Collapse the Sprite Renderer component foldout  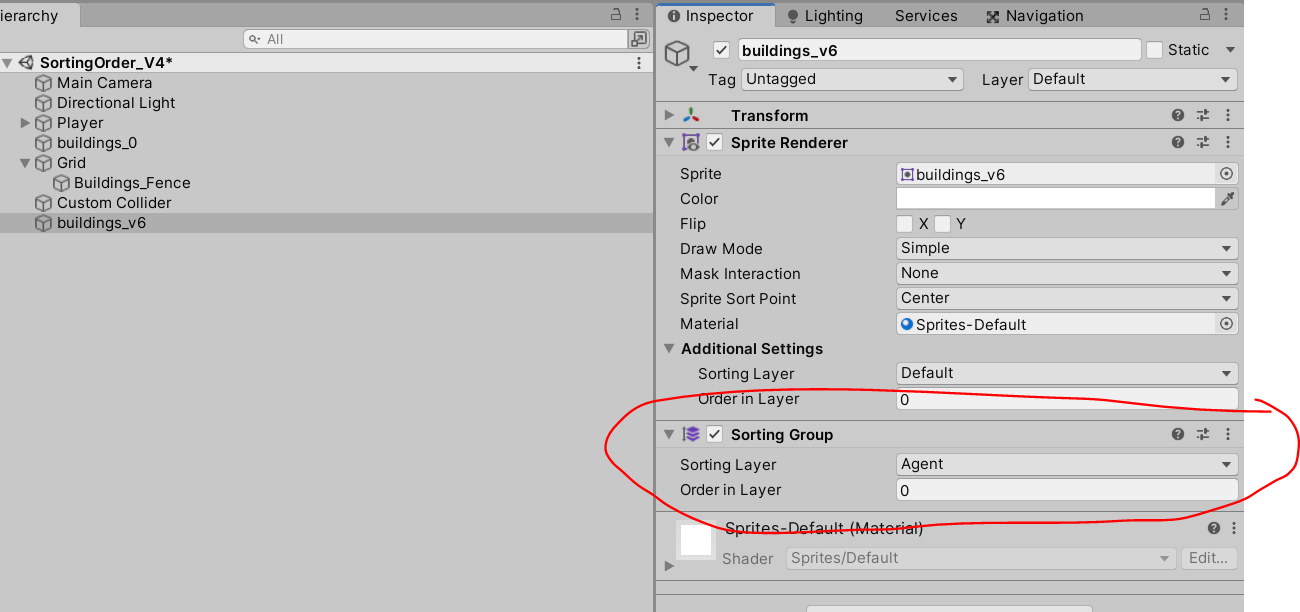coord(670,143)
